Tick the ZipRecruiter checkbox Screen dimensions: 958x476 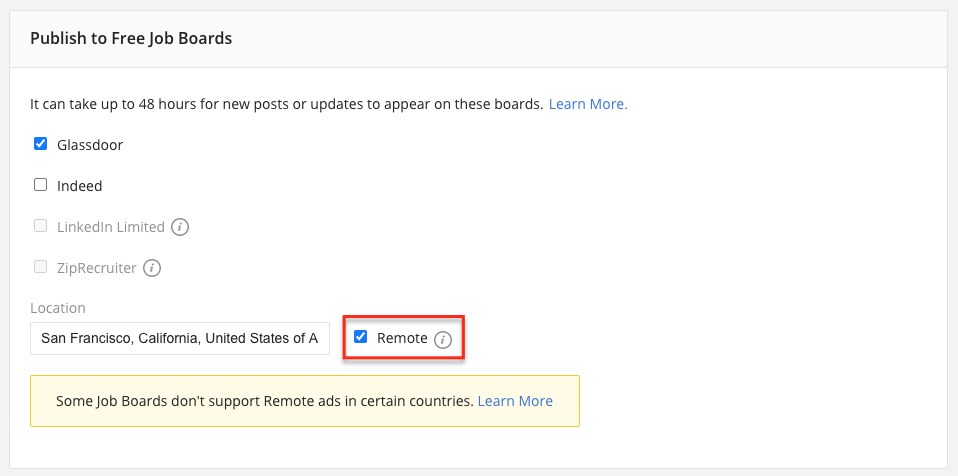pyautogui.click(x=40, y=267)
